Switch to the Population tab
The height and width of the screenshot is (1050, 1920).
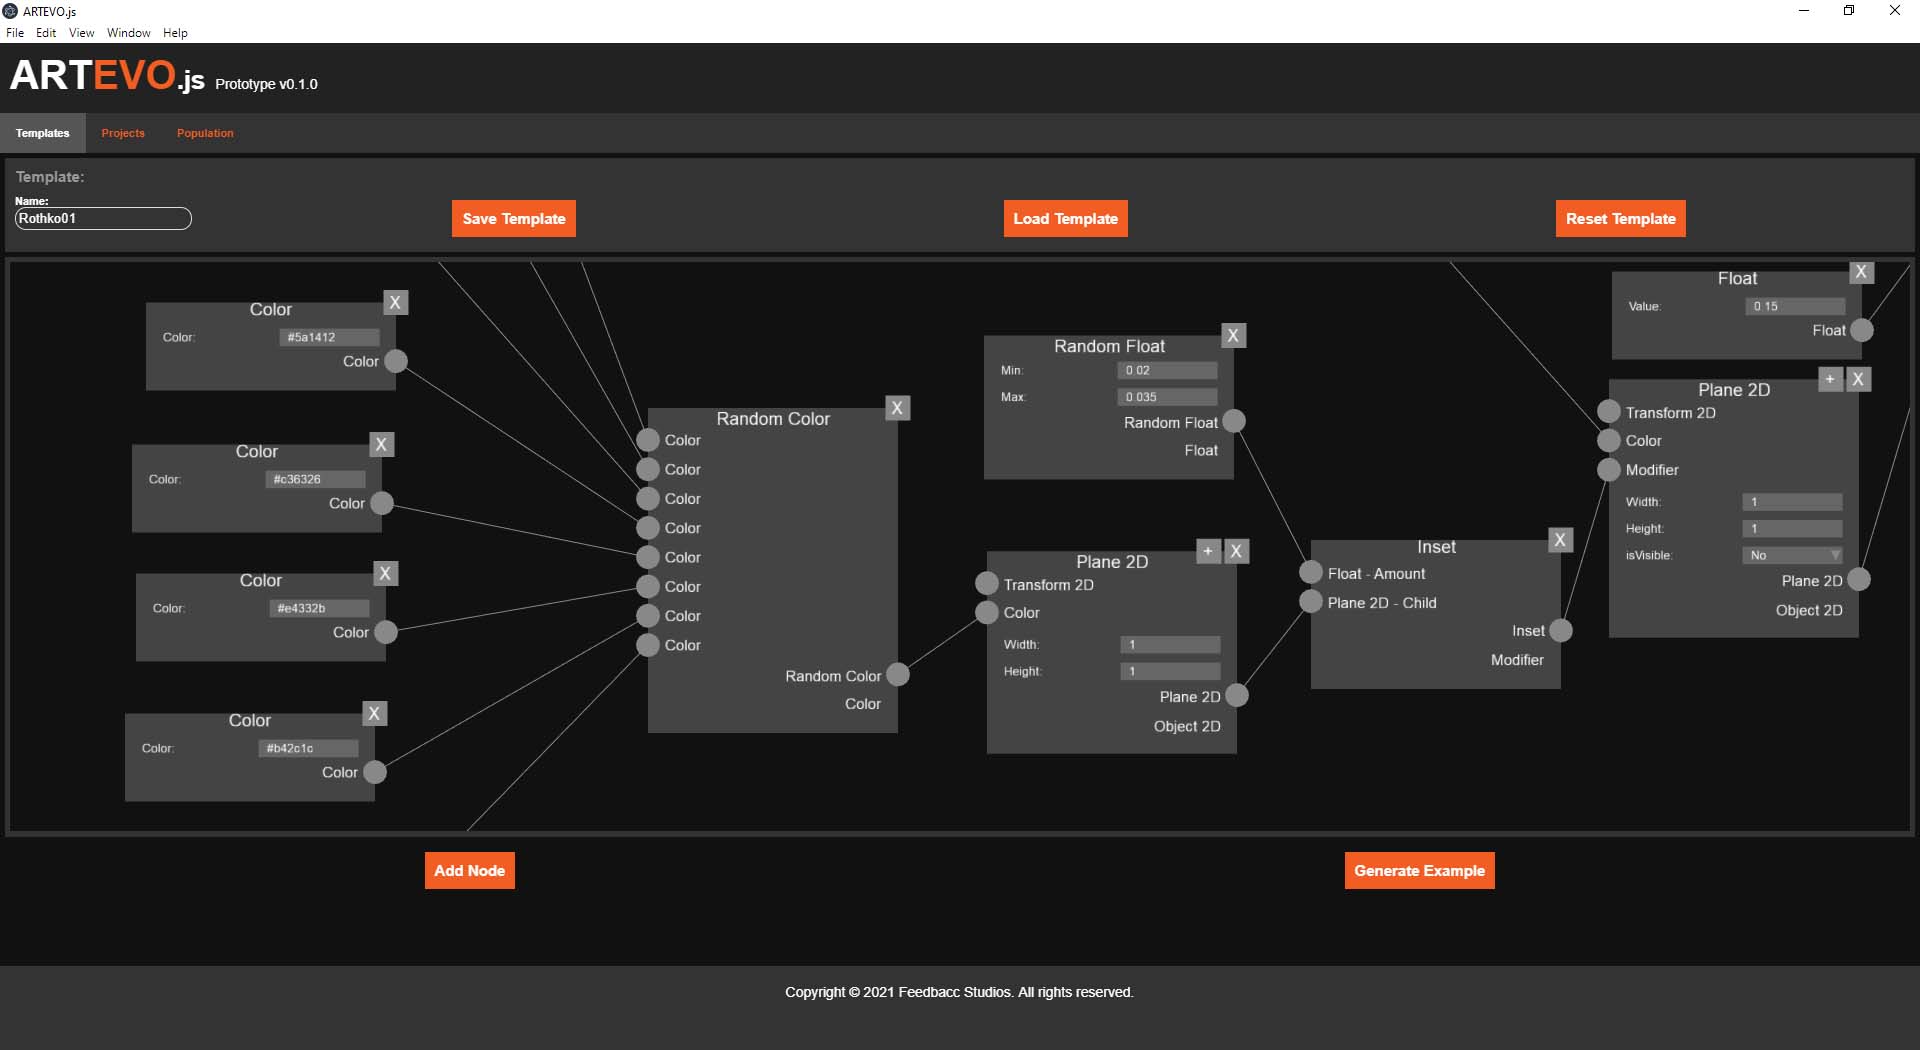pos(205,133)
